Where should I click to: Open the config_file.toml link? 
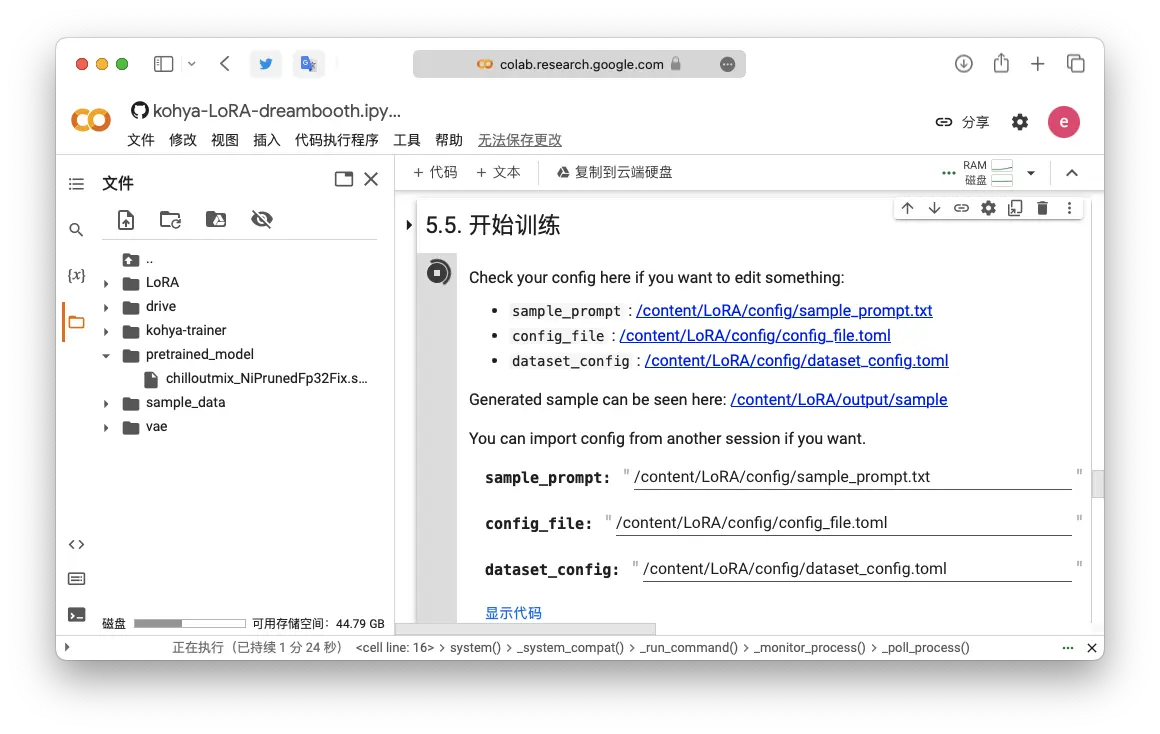(755, 336)
